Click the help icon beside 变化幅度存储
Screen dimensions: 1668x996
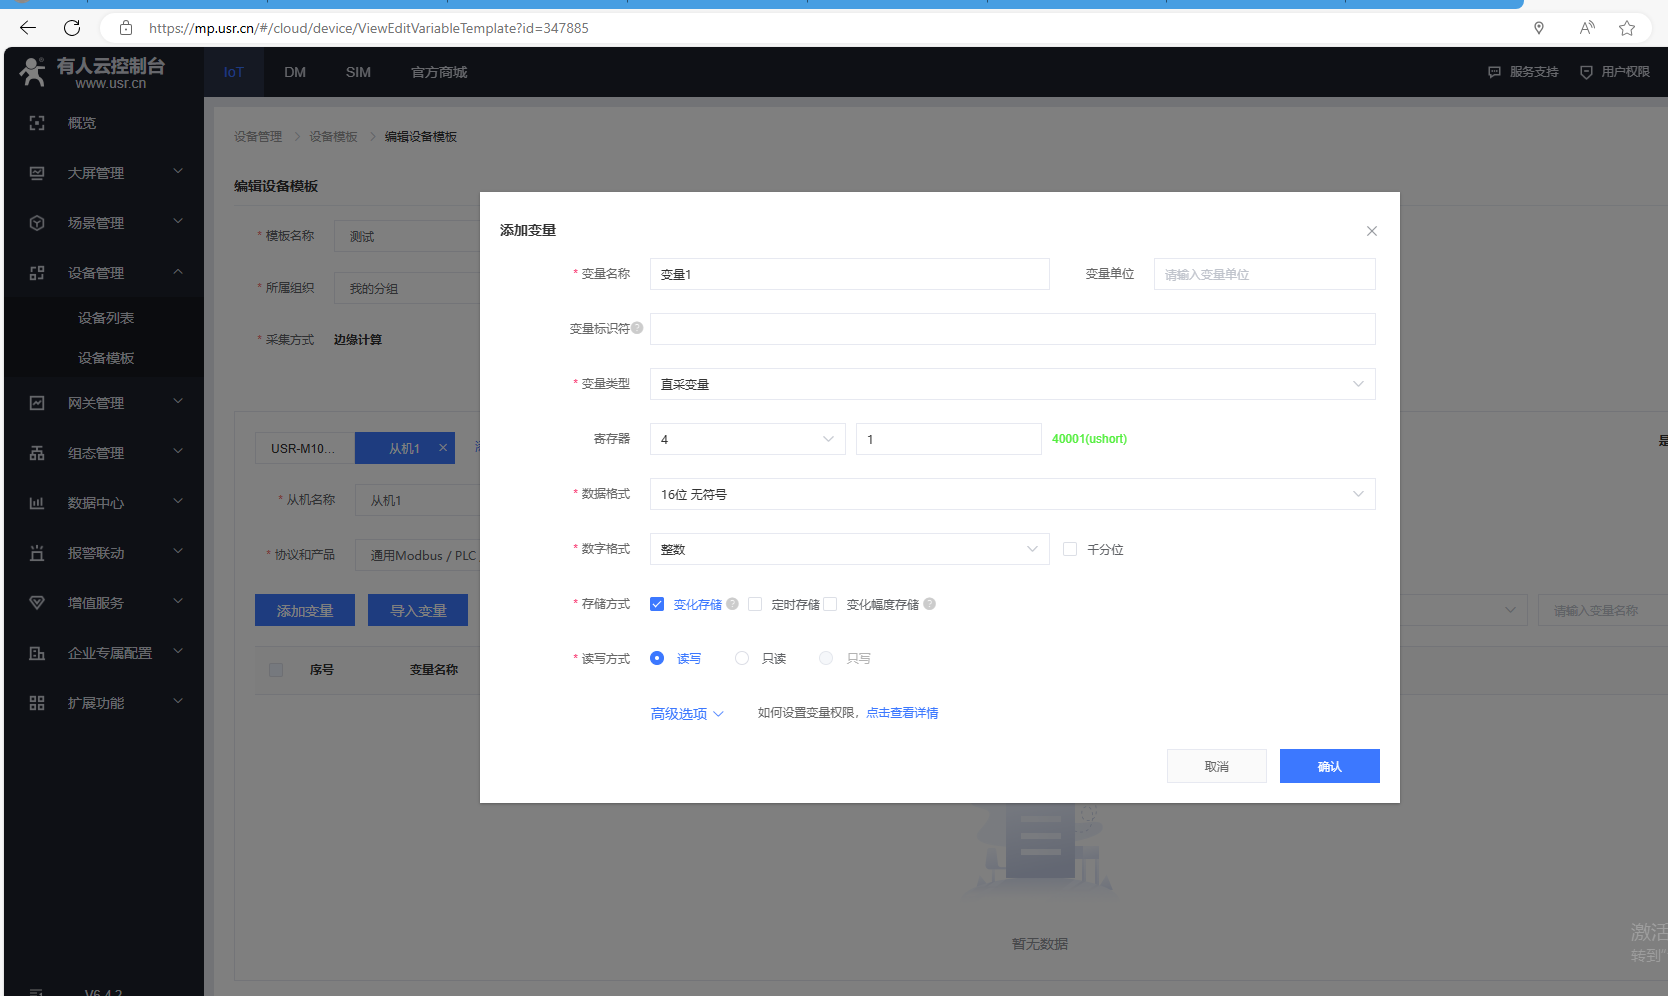point(929,604)
